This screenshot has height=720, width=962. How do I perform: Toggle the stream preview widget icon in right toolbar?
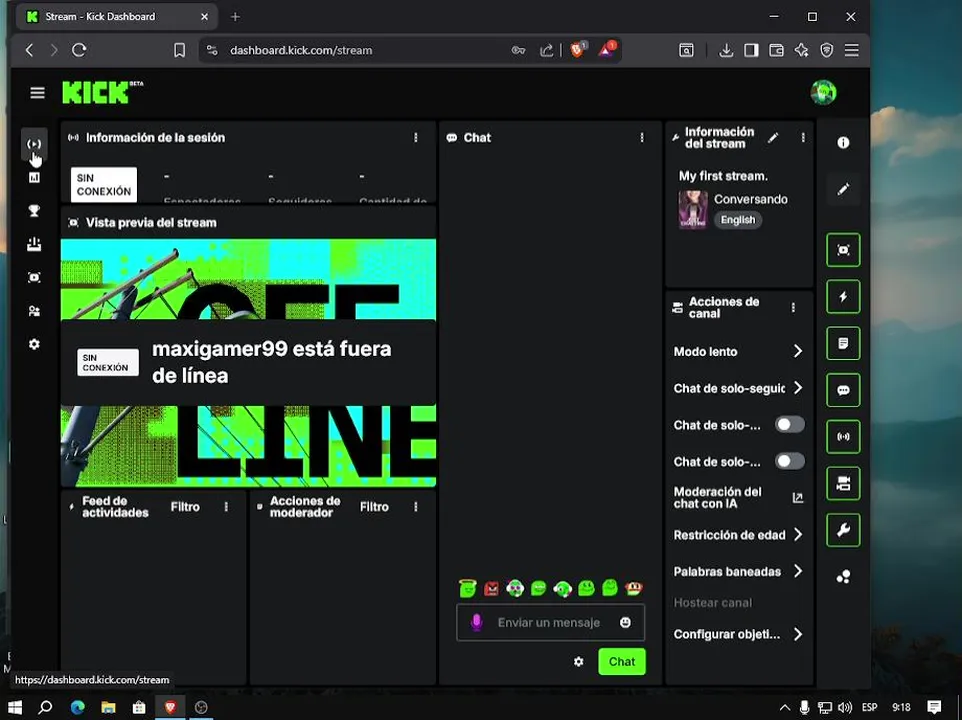843,250
